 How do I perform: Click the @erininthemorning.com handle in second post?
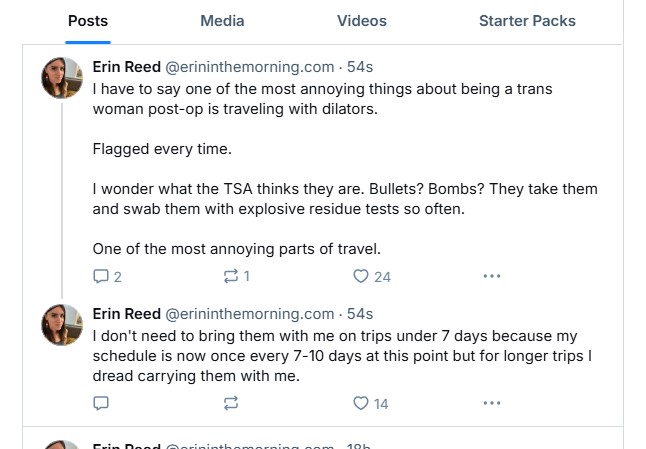tap(249, 314)
